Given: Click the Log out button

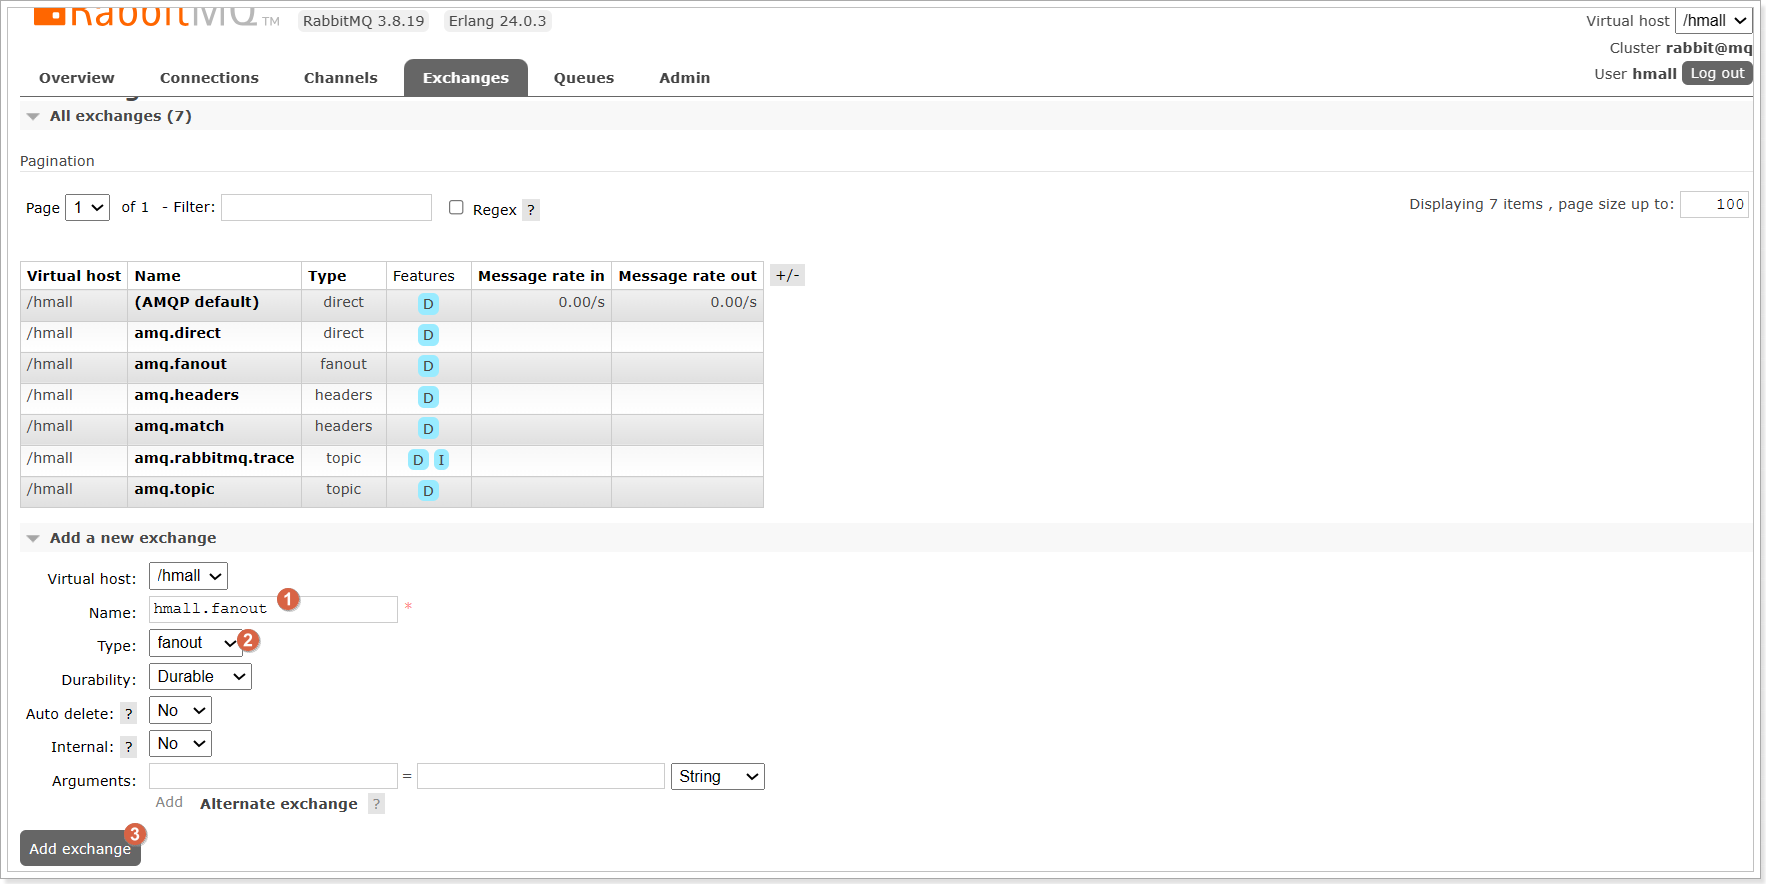Looking at the screenshot, I should [x=1717, y=73].
